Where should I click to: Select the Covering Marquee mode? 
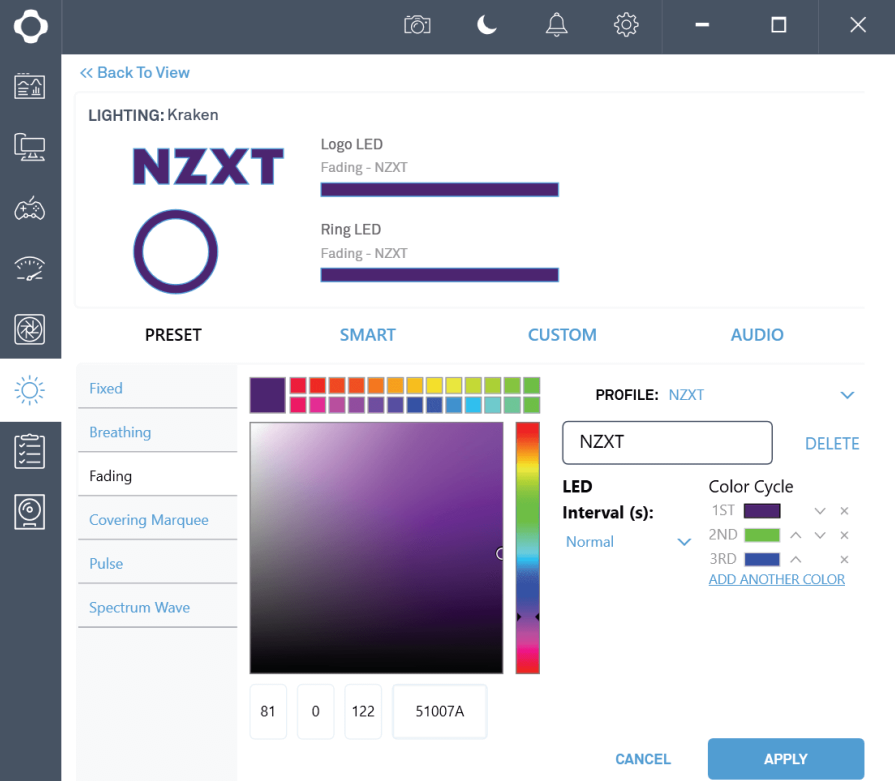pyautogui.click(x=158, y=520)
